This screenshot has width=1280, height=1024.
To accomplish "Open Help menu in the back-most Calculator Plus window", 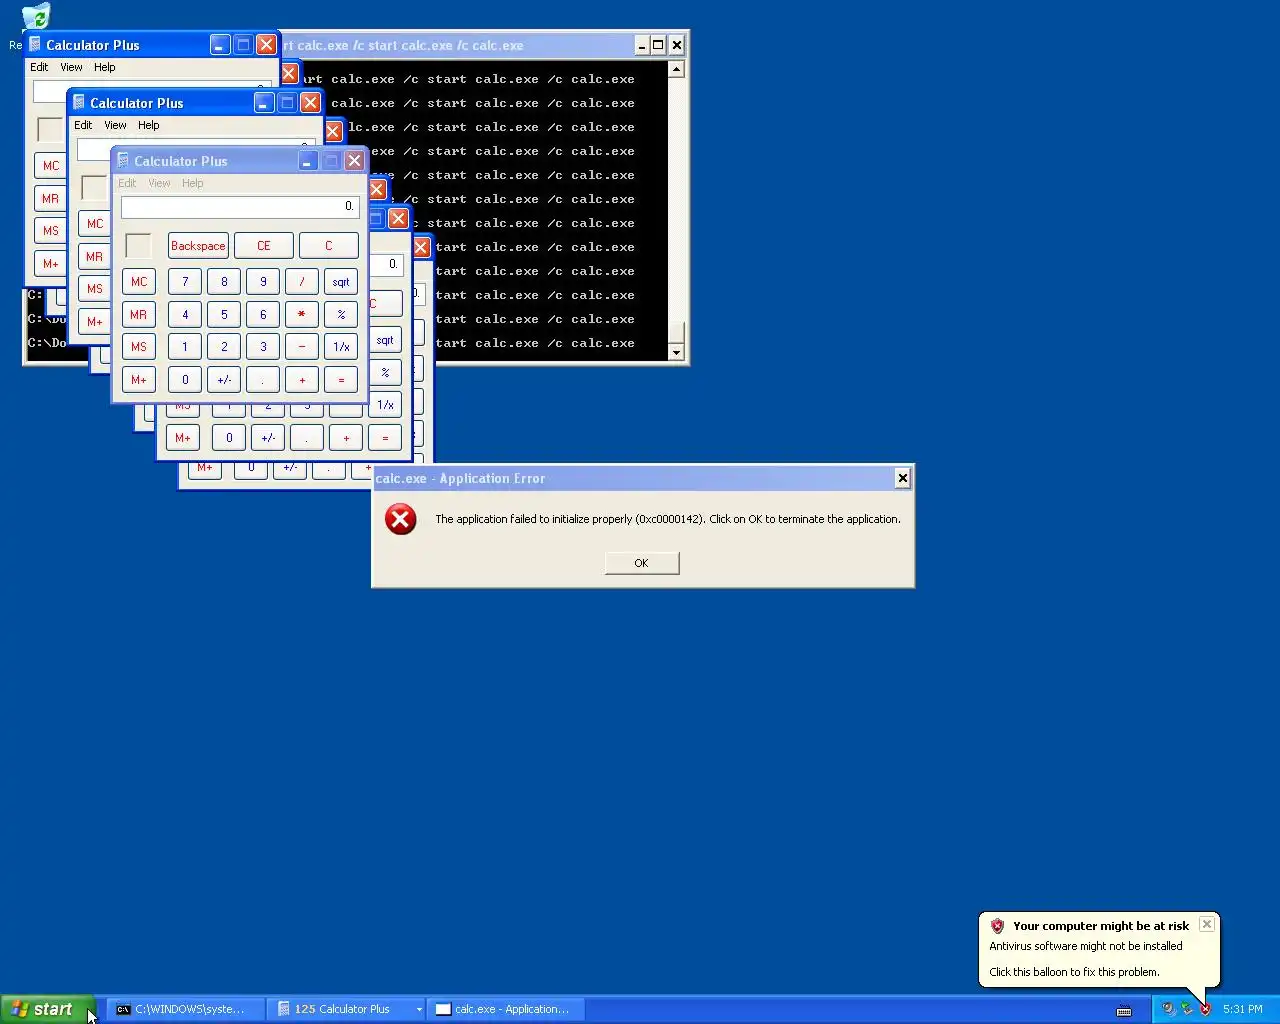I will [x=105, y=67].
